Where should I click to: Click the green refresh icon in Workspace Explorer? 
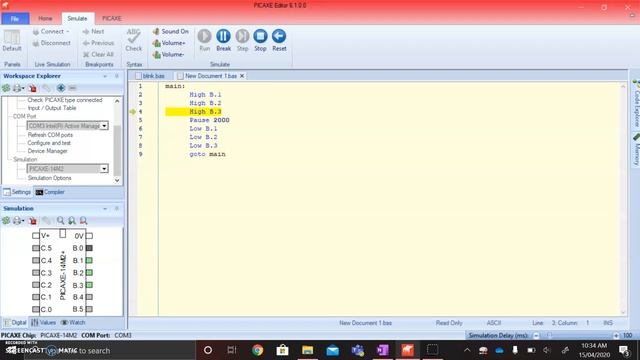6,88
